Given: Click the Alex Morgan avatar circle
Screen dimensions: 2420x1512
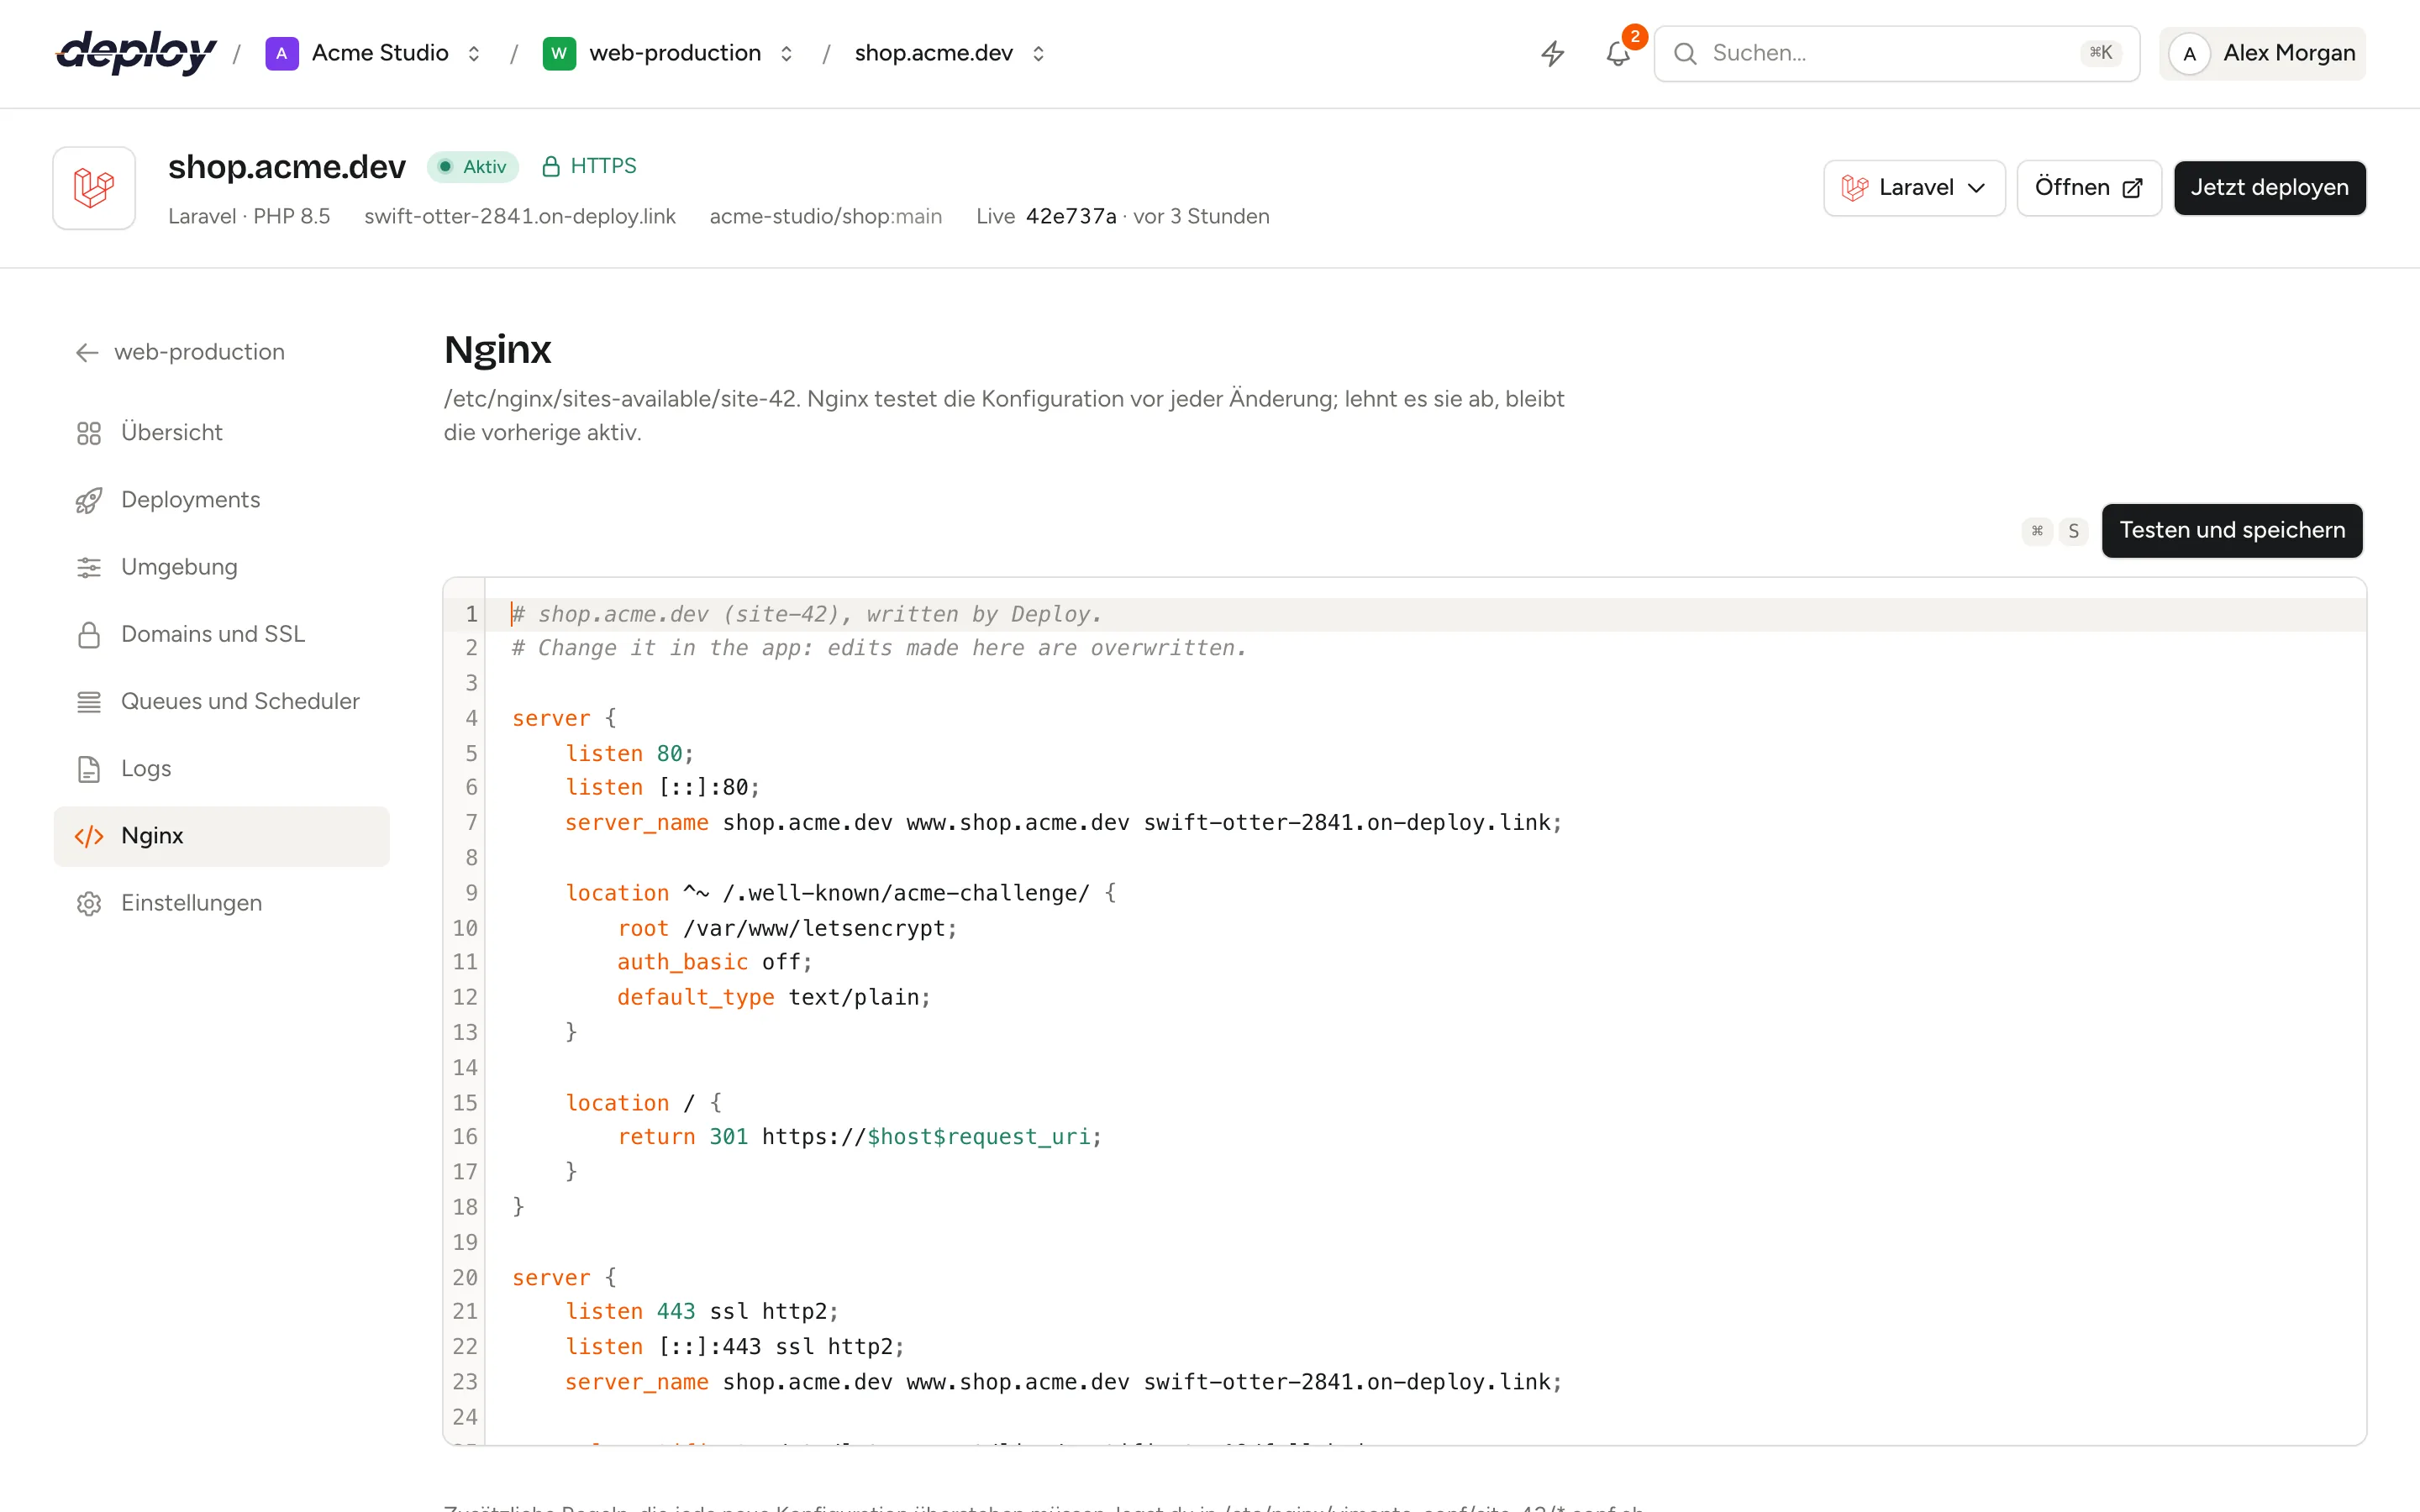Looking at the screenshot, I should coord(2190,54).
